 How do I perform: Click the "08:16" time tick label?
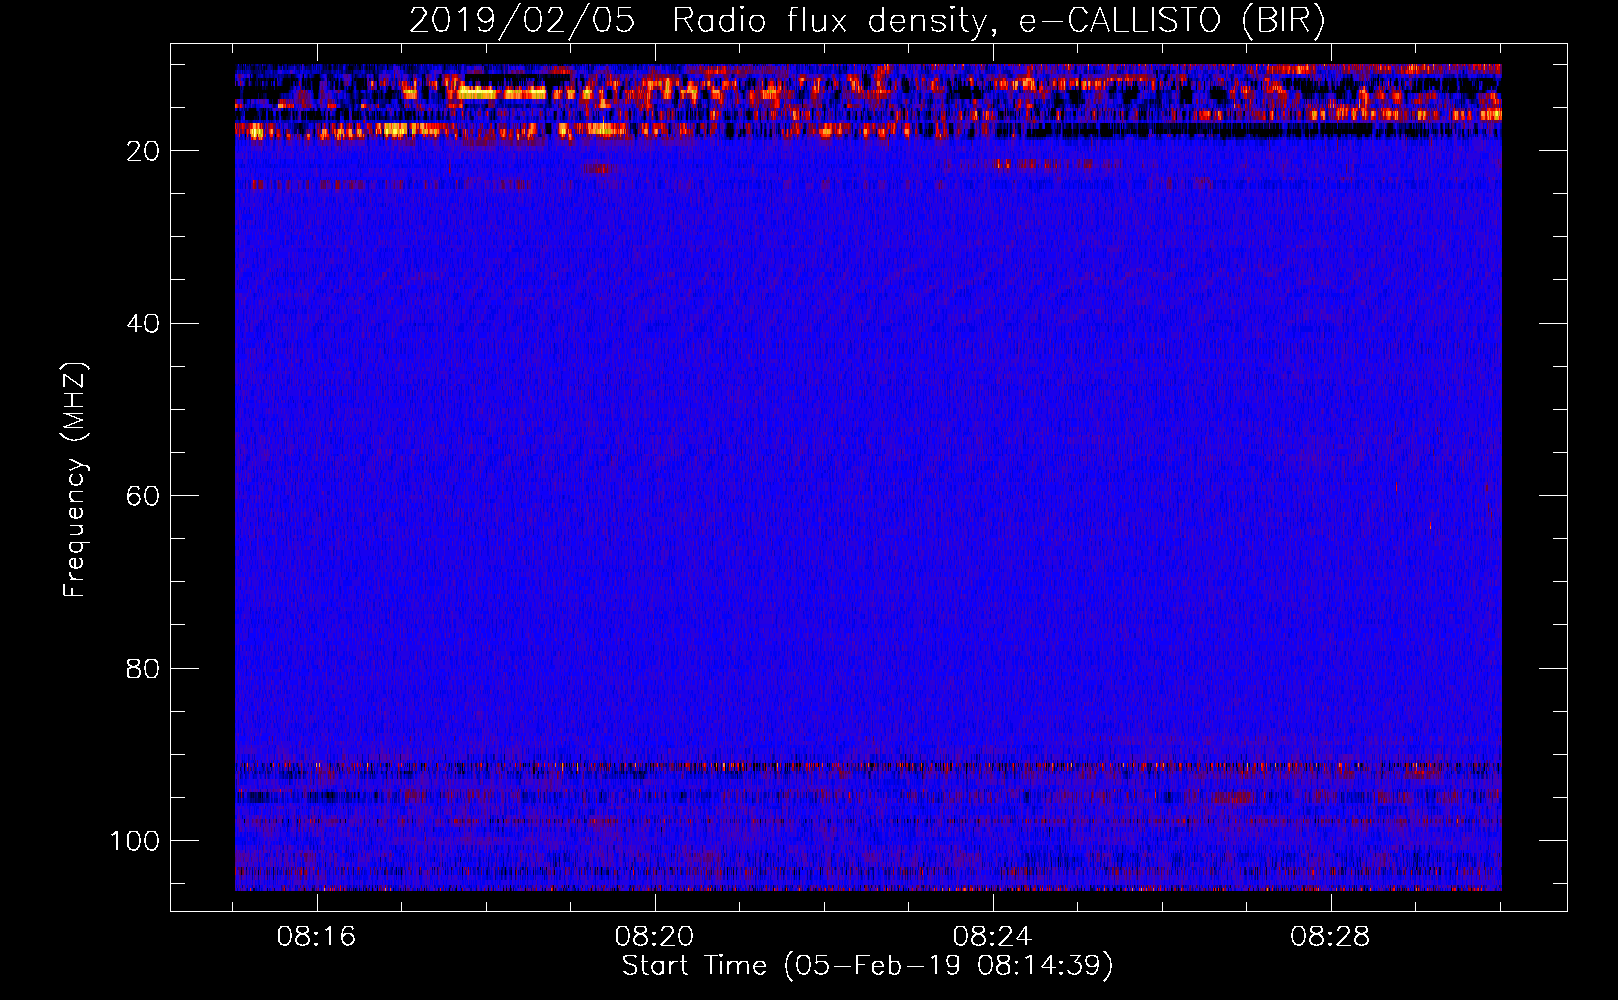[x=317, y=937]
